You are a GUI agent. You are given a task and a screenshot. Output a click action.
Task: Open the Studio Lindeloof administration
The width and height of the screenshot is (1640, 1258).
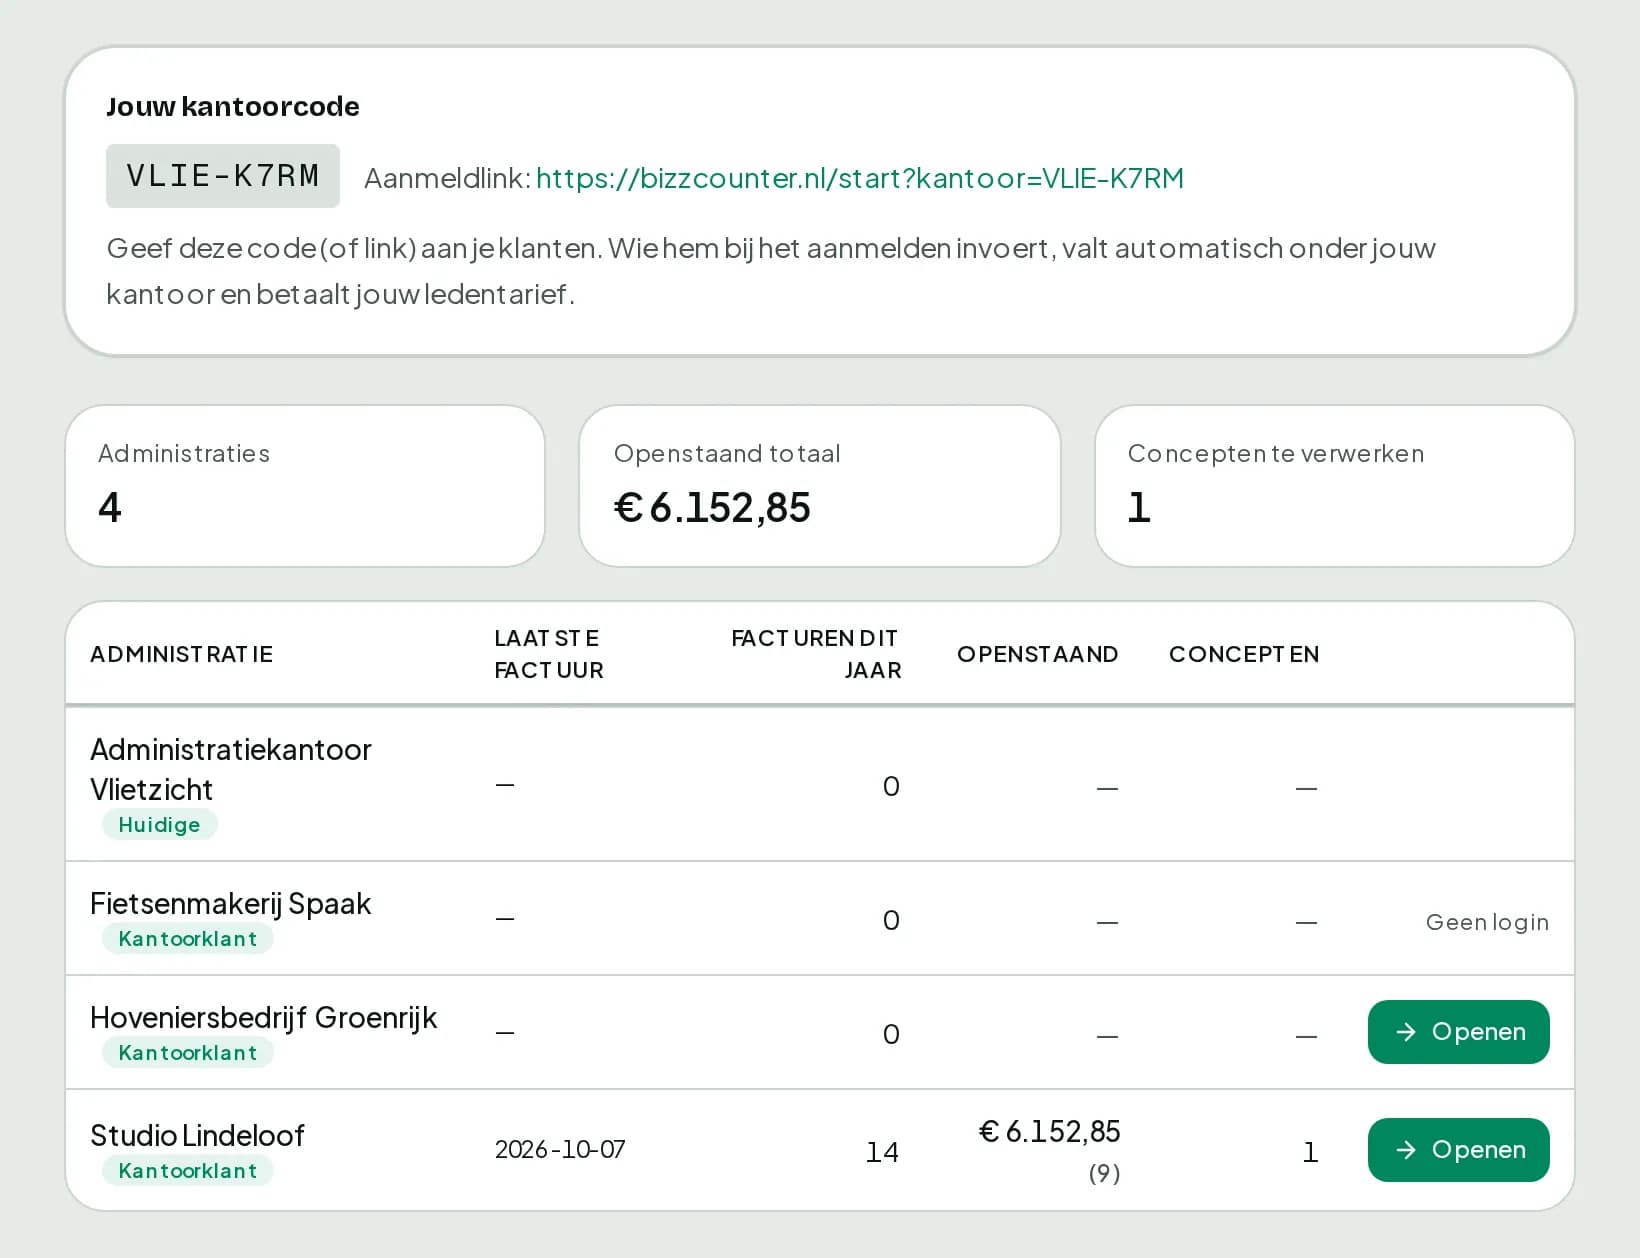click(1458, 1150)
